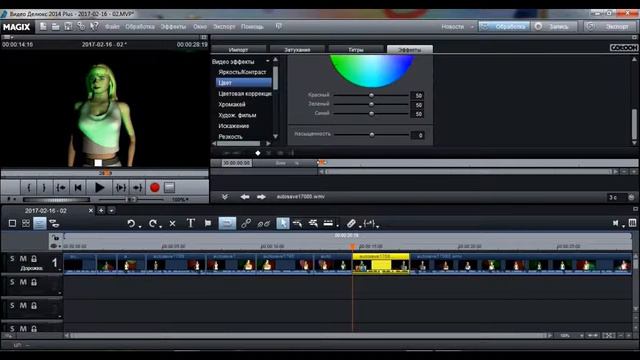This screenshot has width=640, height=360.
Task: Expand the project tab list dropdown arrow
Action: (x=111, y=211)
